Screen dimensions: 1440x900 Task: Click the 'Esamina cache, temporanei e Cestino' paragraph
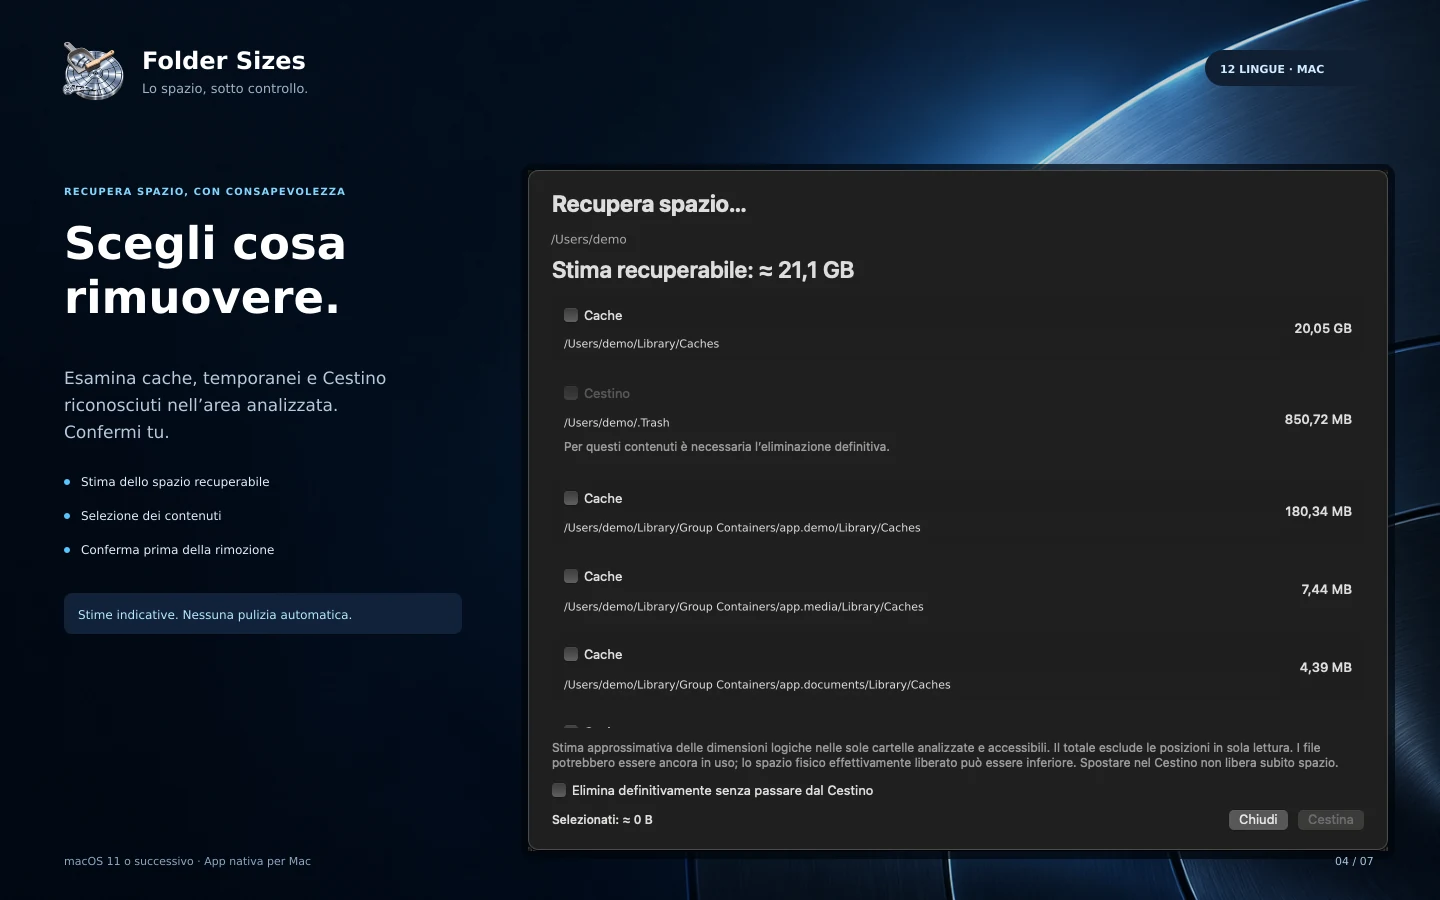tap(225, 405)
